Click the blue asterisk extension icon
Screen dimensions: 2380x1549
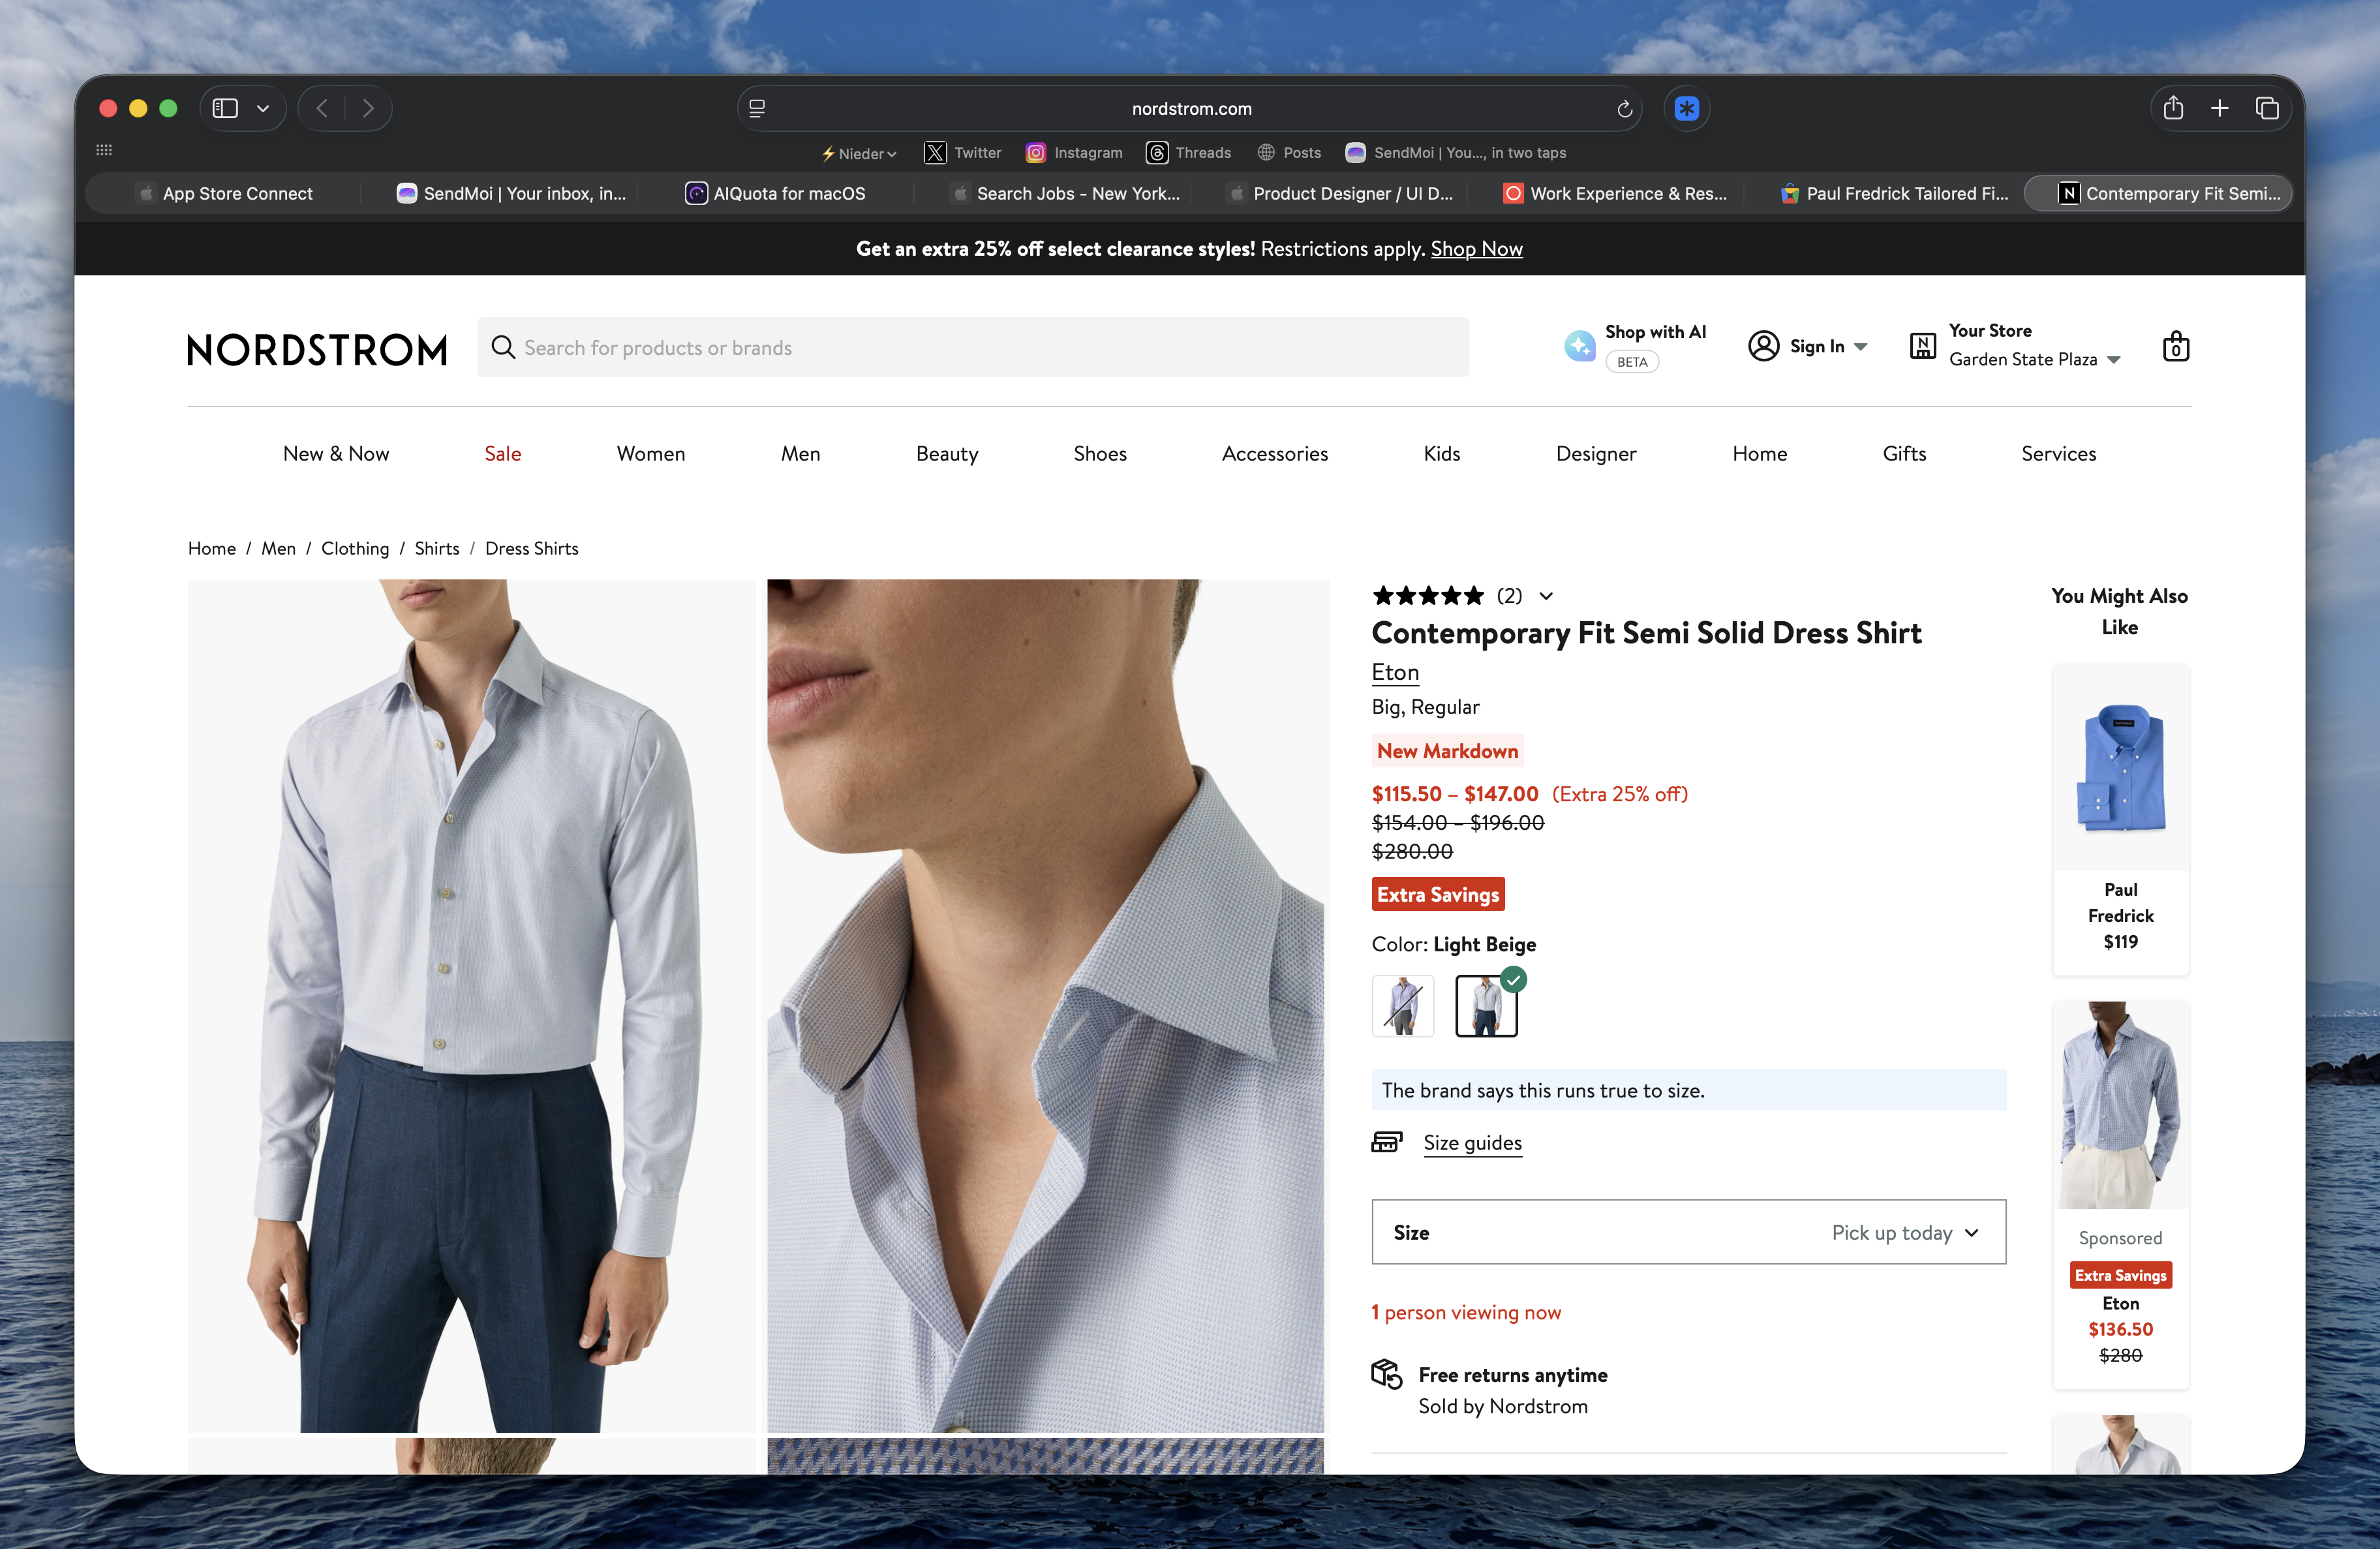1687,108
